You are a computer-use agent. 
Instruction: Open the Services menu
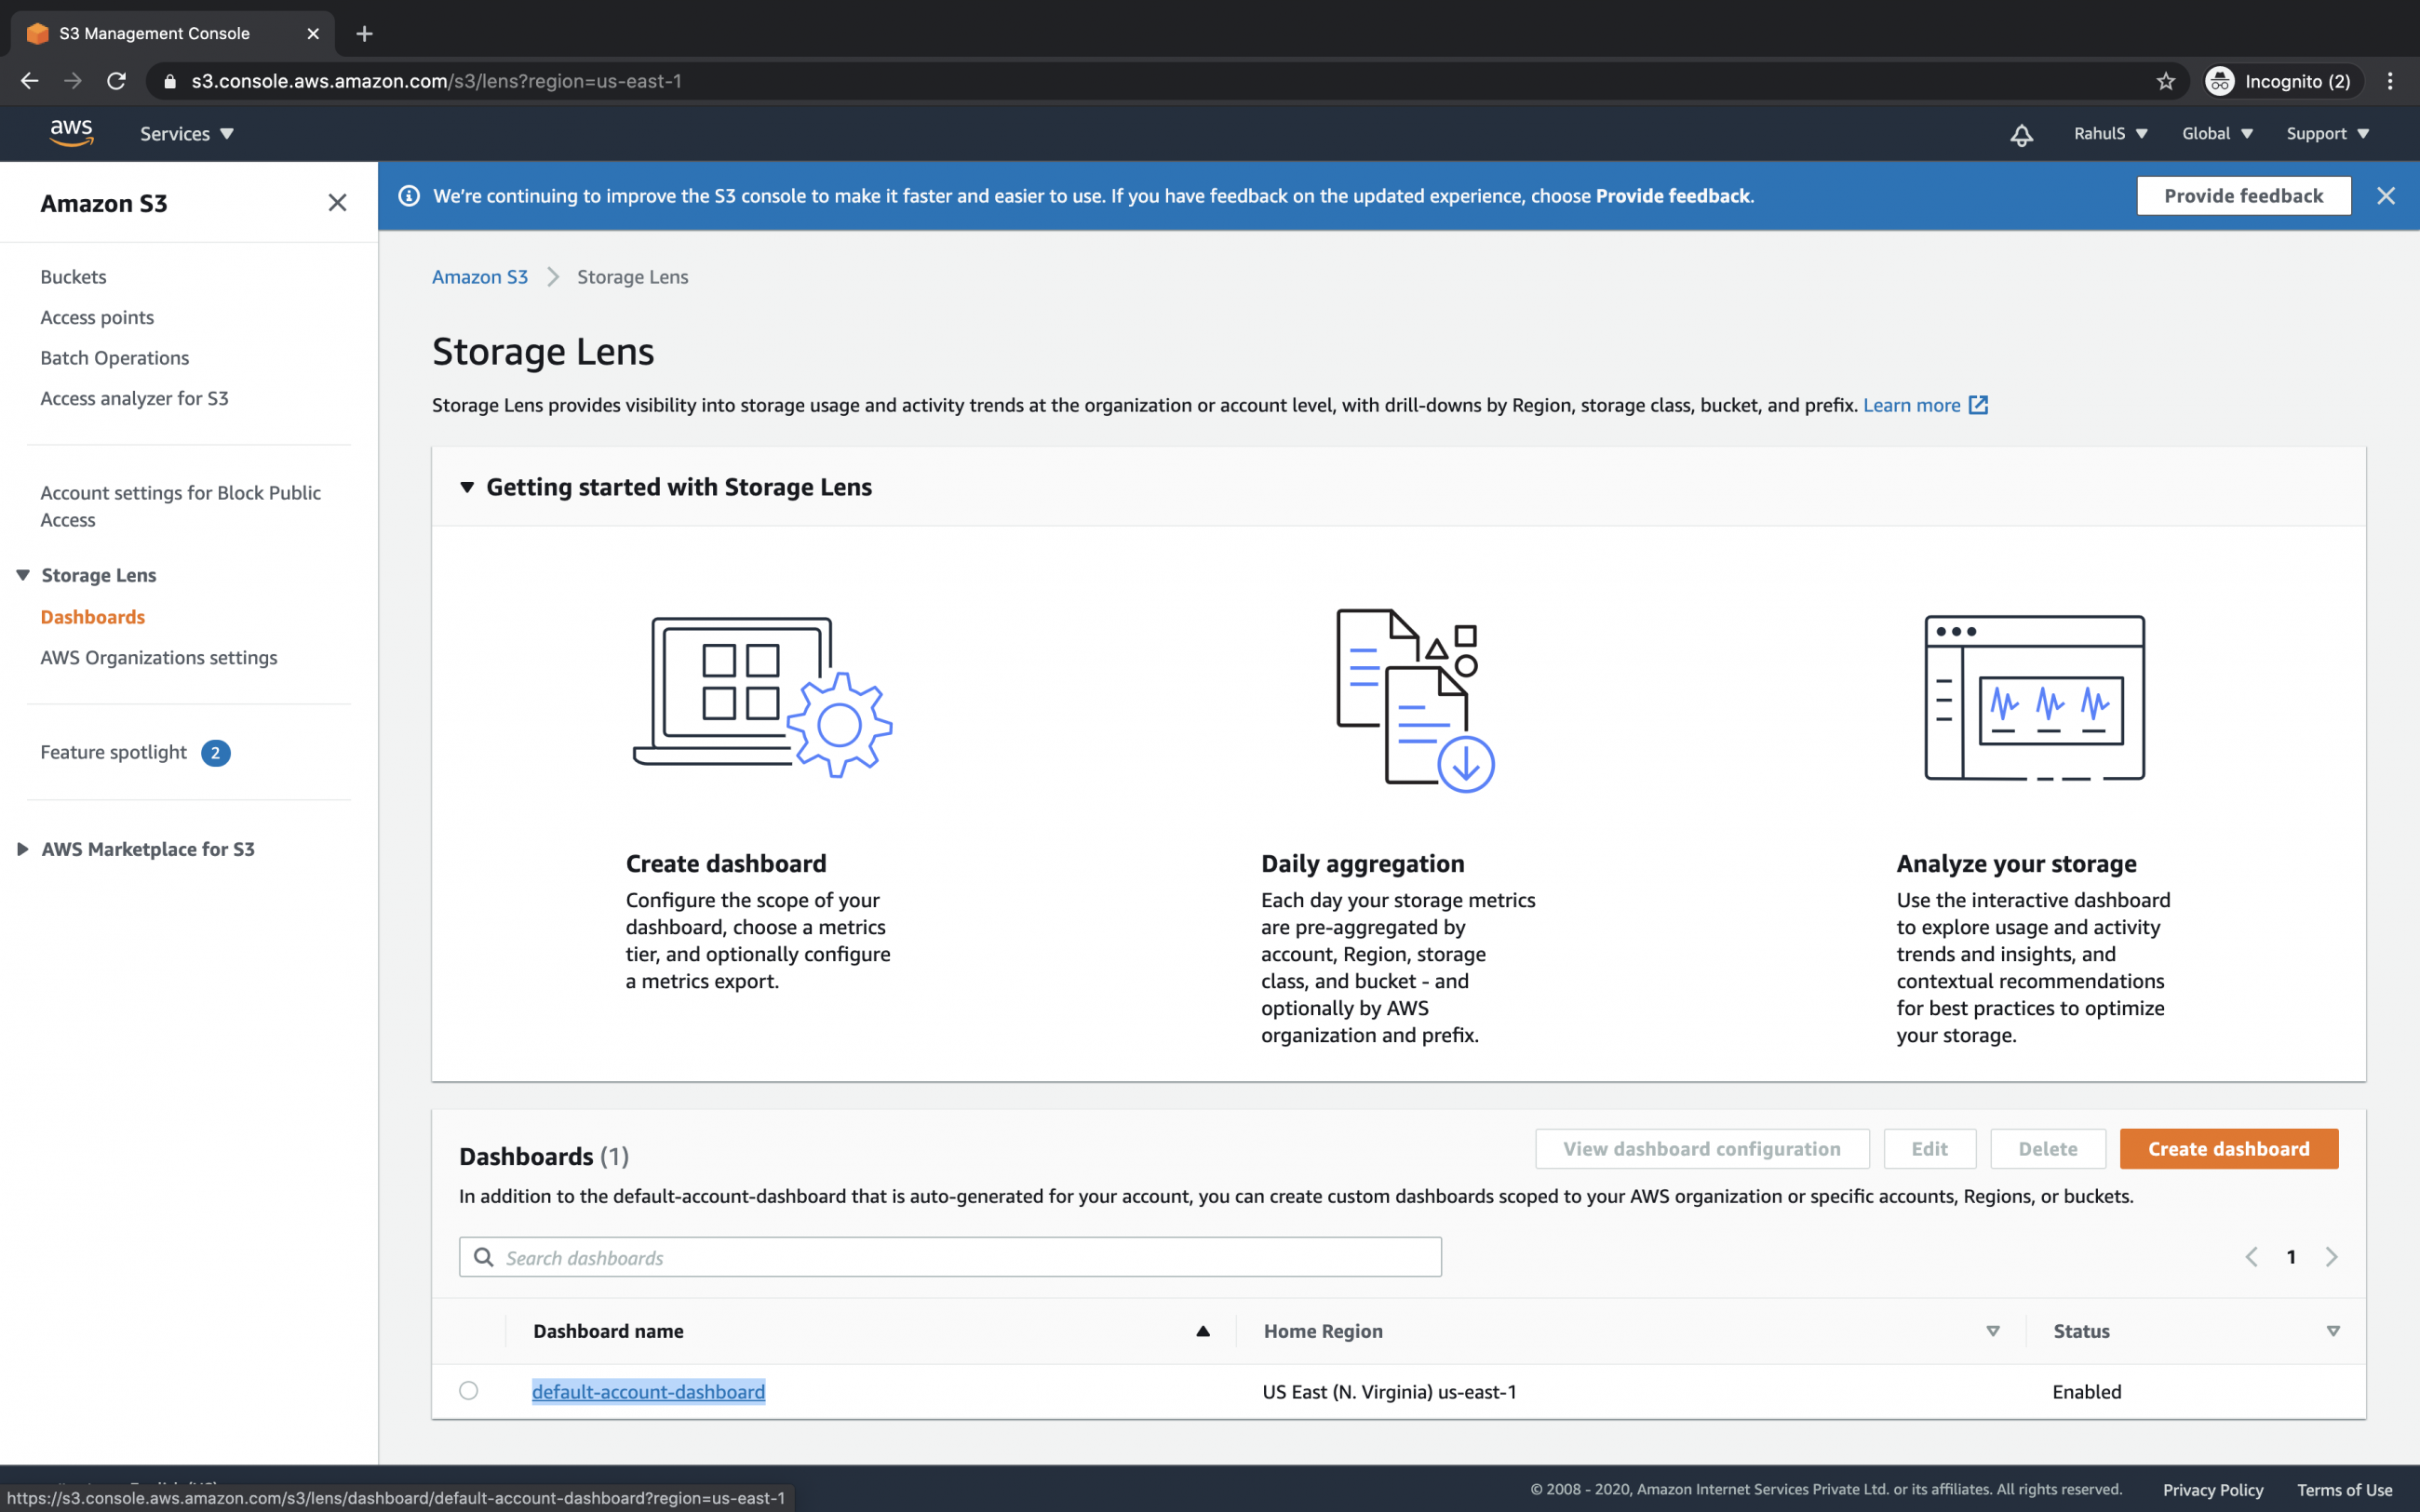pyautogui.click(x=185, y=133)
